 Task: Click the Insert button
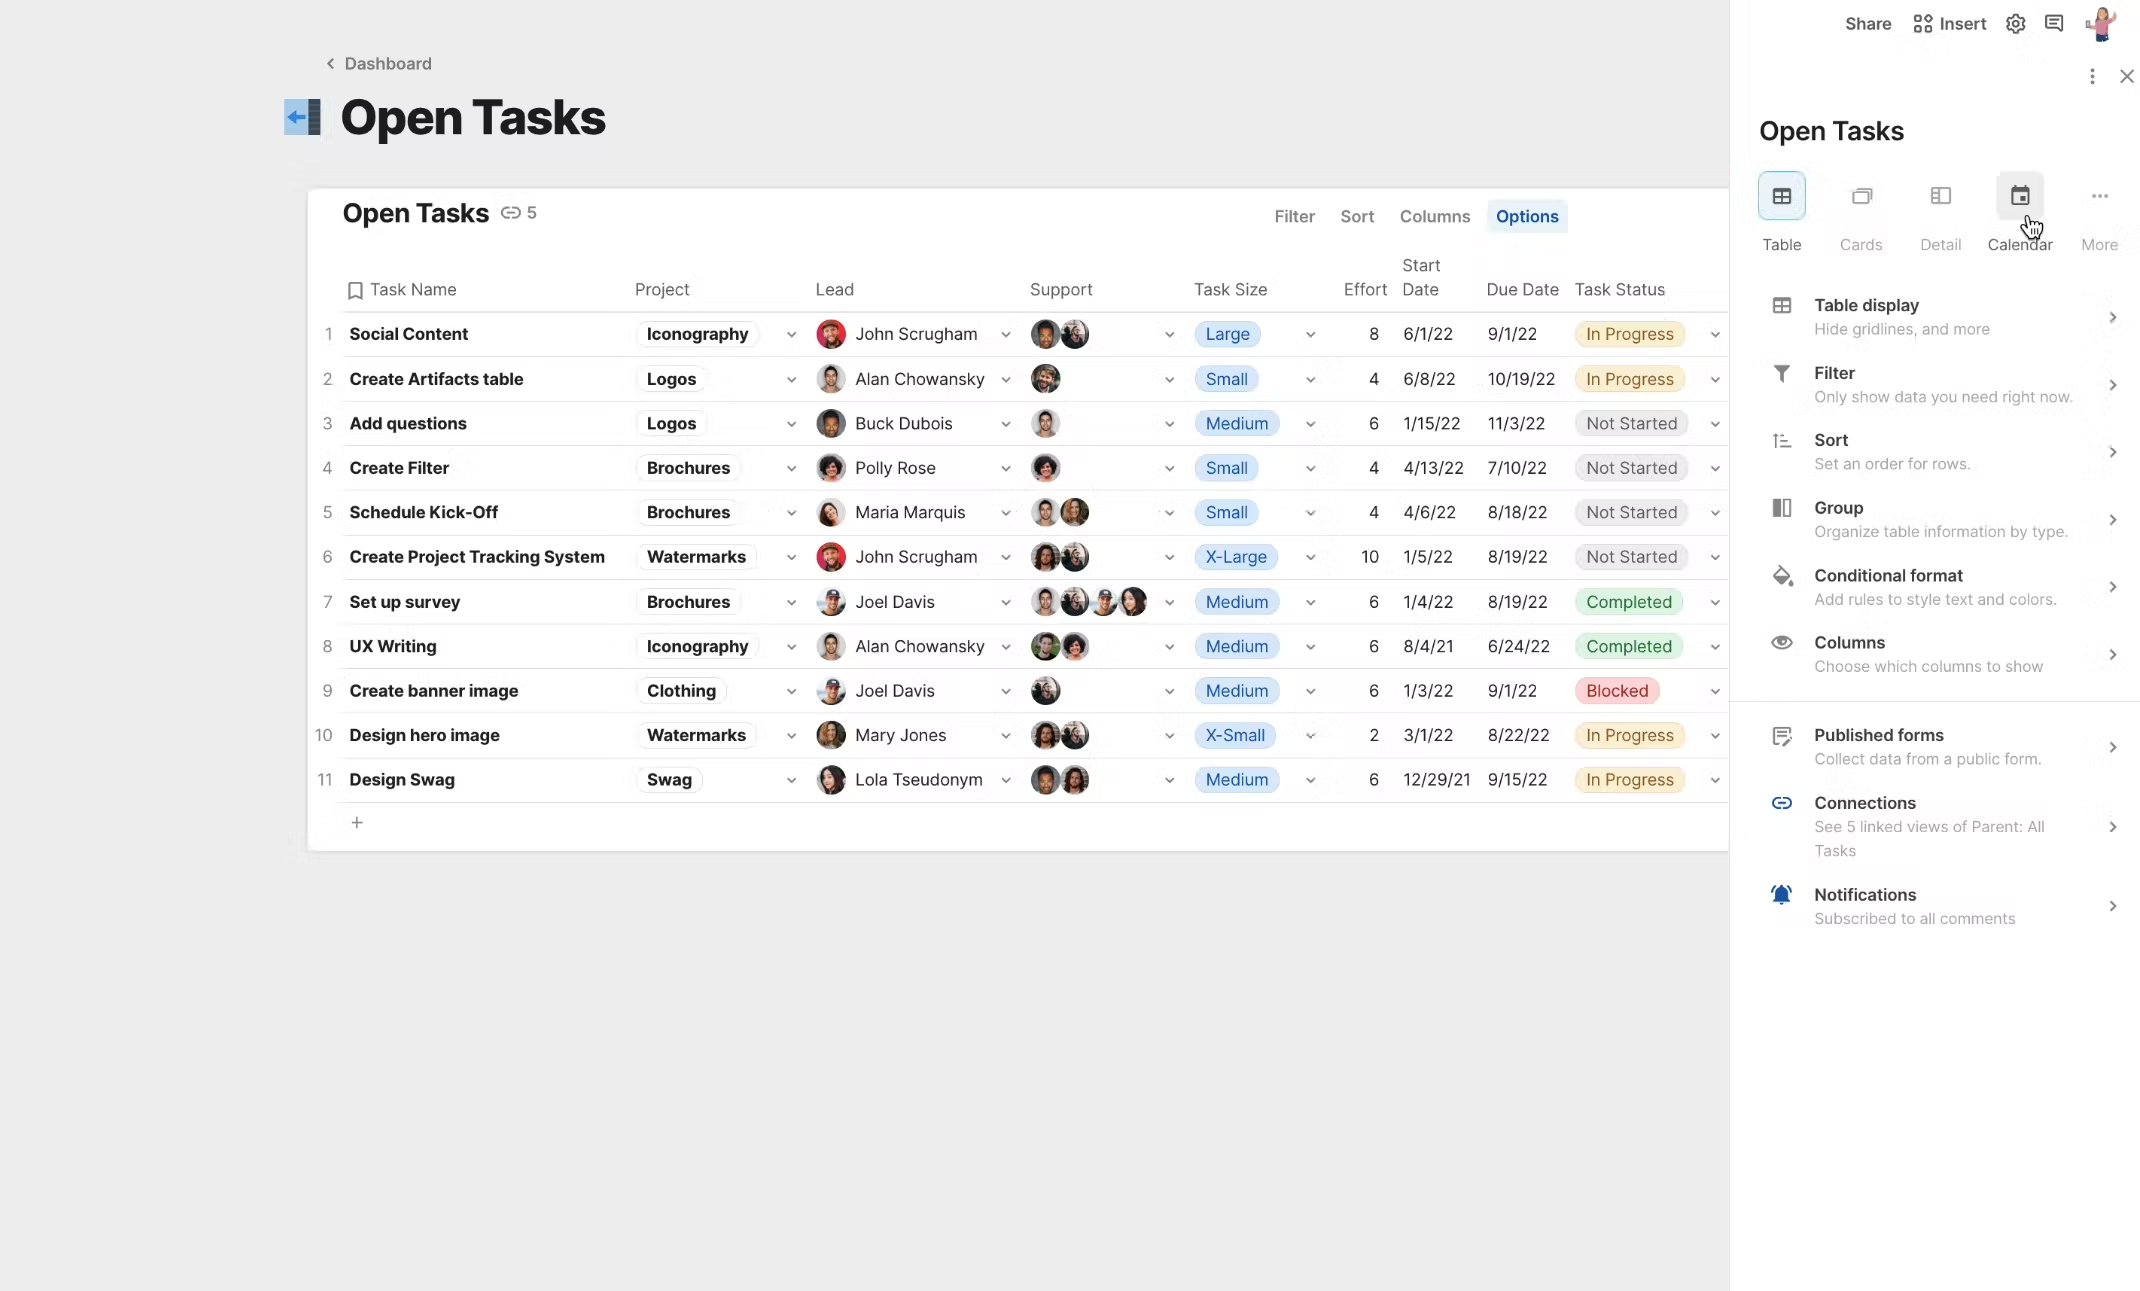click(x=1949, y=24)
